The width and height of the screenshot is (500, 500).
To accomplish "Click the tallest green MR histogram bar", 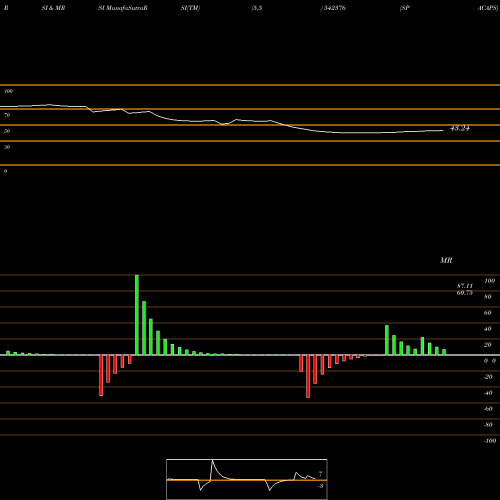I will pos(137,315).
